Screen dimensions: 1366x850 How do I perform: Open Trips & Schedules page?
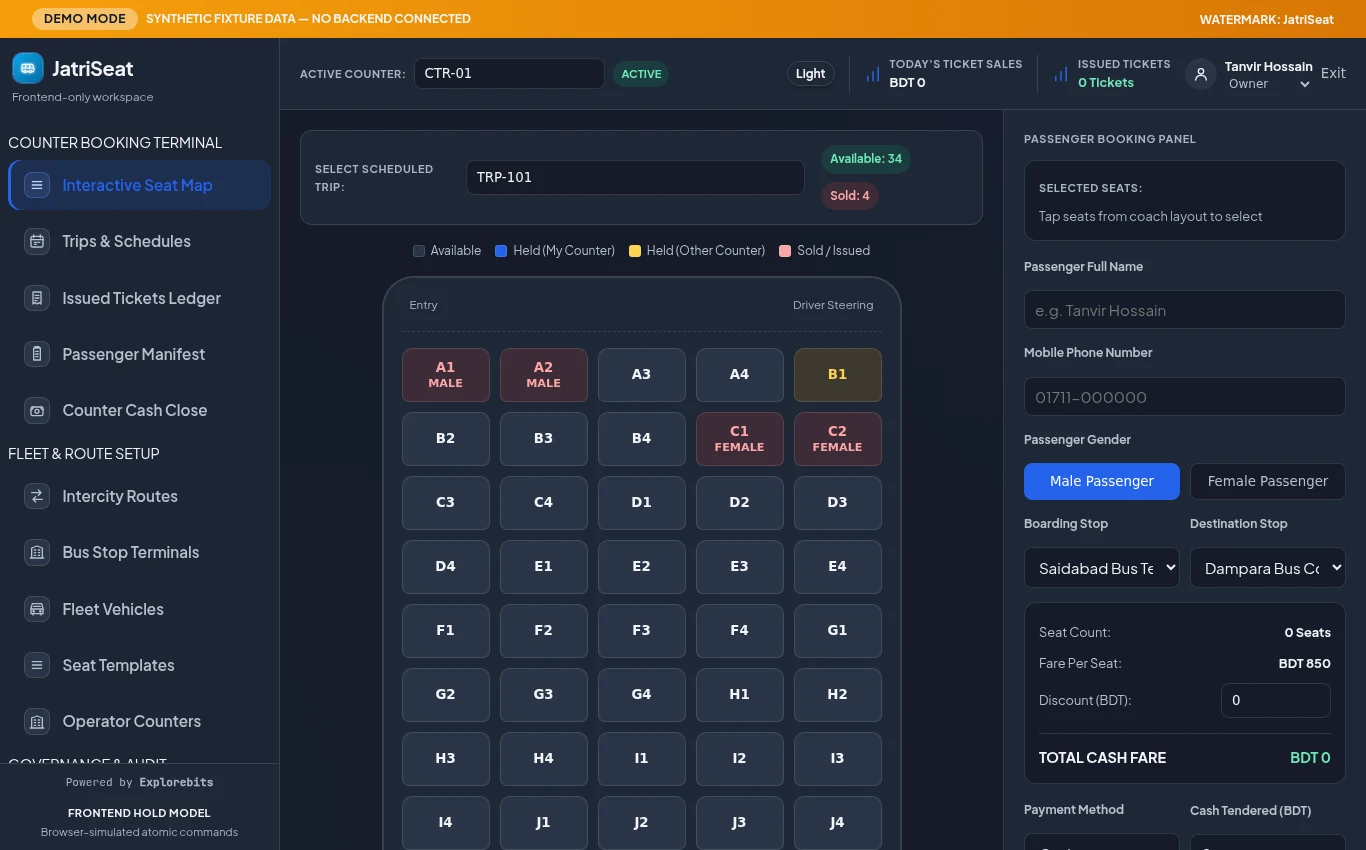pyautogui.click(x=139, y=241)
